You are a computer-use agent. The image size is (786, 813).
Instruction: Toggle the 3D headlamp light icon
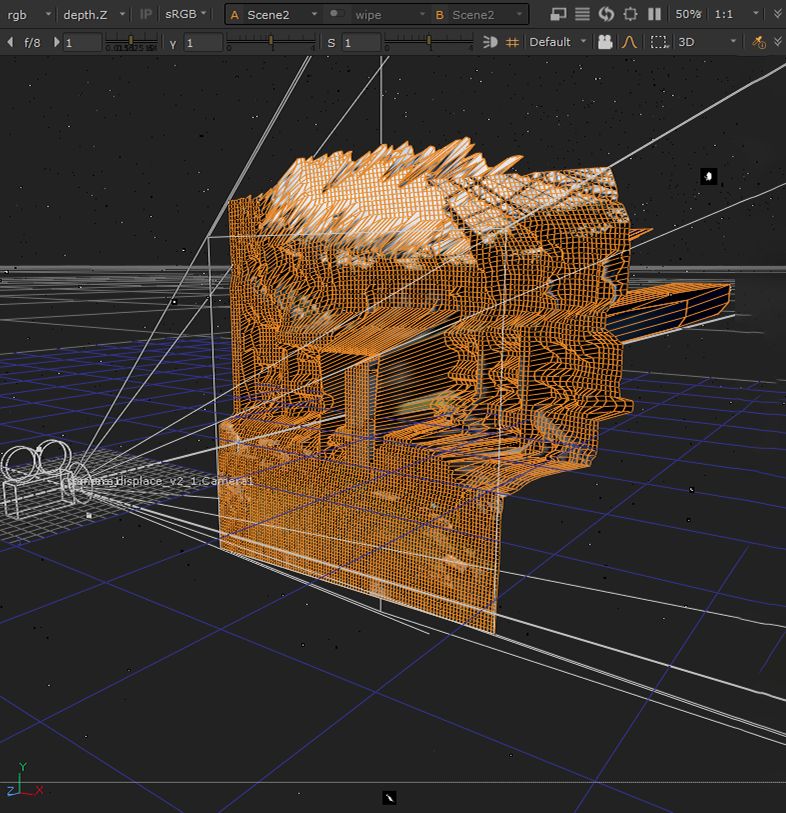(490, 42)
